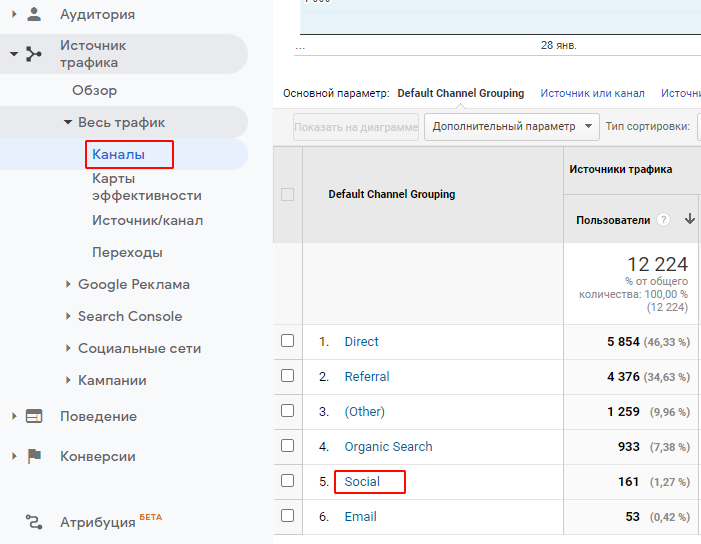Open the Organic Search channel link
This screenshot has height=544, width=701.
(388, 447)
